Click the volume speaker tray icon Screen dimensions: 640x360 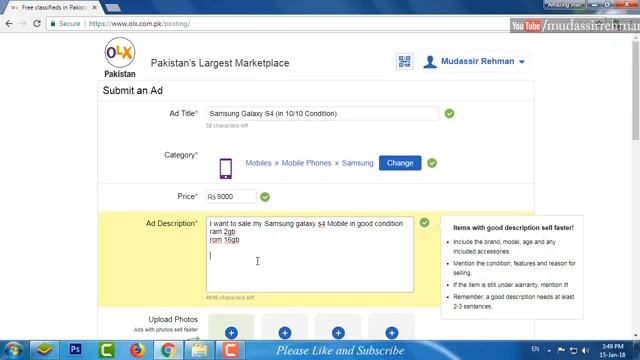coord(586,350)
